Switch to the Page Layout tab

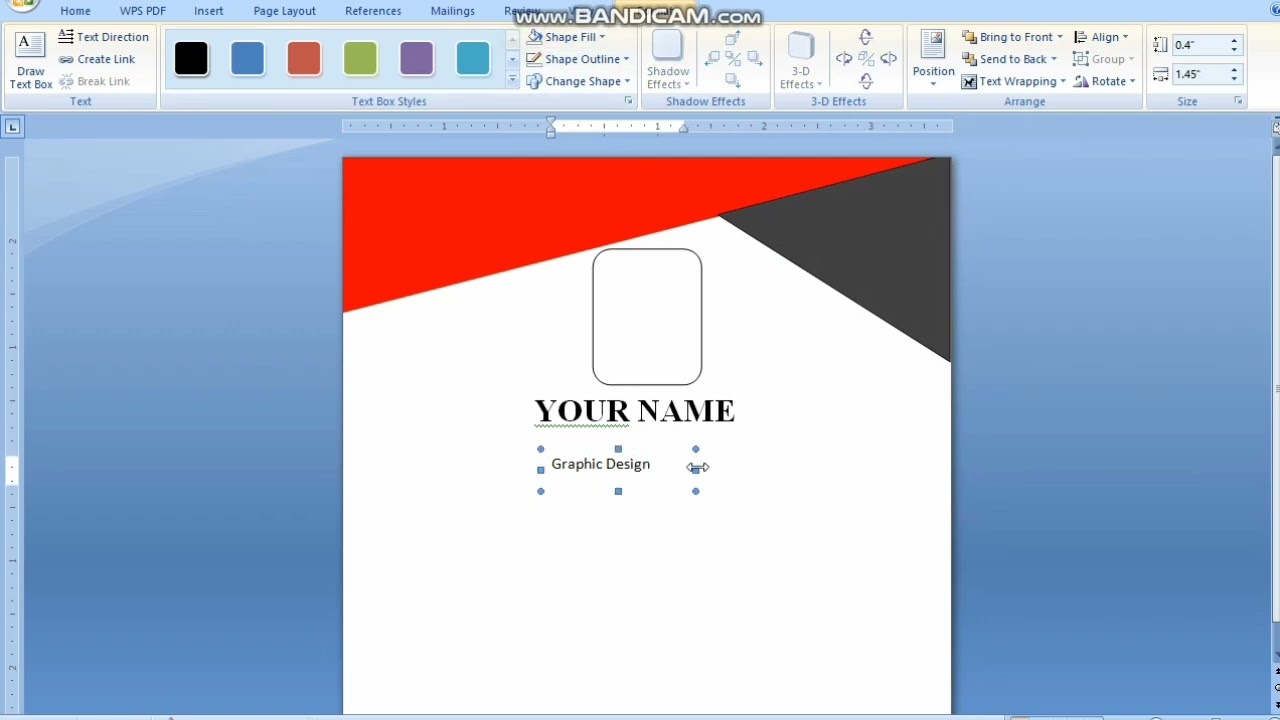click(x=284, y=11)
